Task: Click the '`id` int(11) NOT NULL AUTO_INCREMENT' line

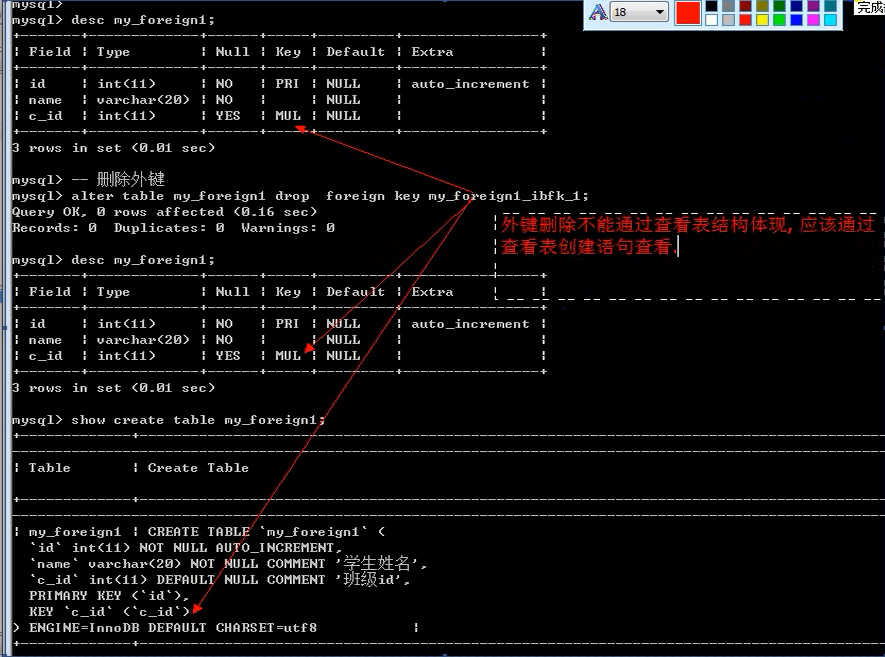Action: pyautogui.click(x=186, y=548)
